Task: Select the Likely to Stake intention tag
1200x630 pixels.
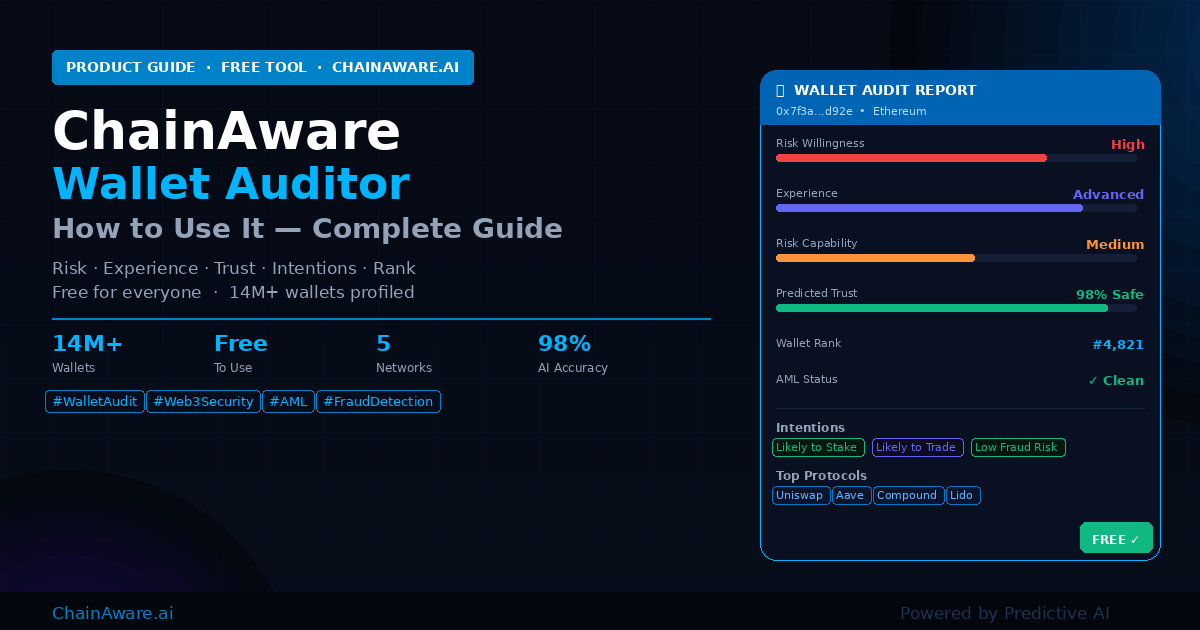Action: [816, 448]
